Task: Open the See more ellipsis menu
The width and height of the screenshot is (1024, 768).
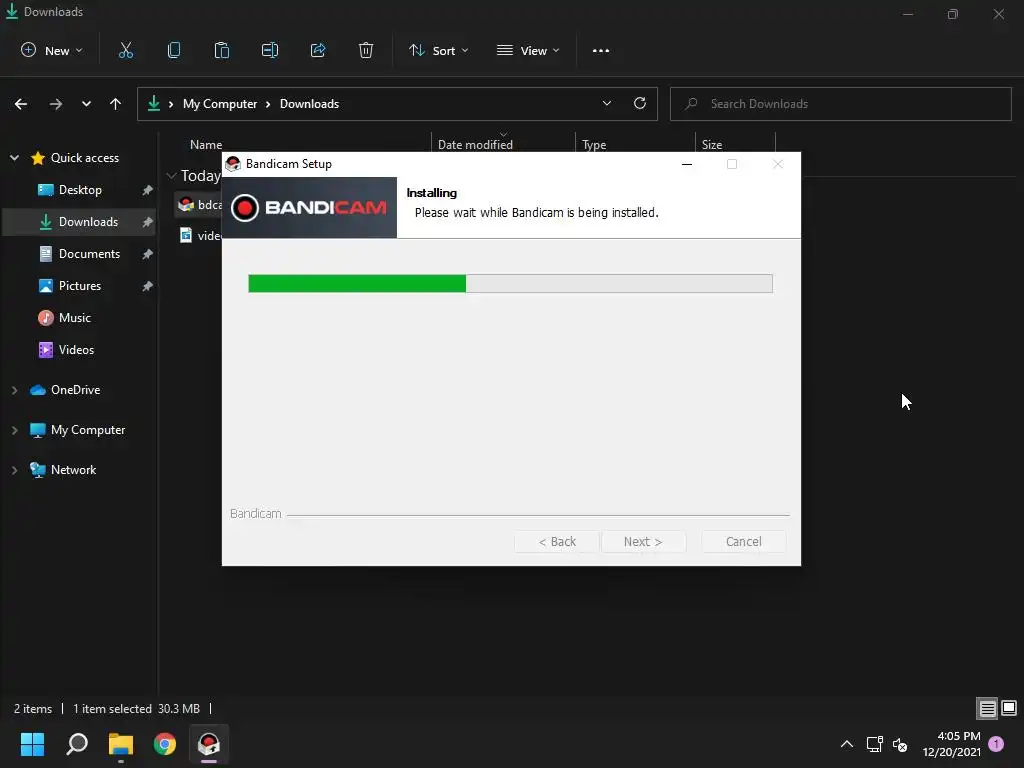Action: tap(601, 50)
